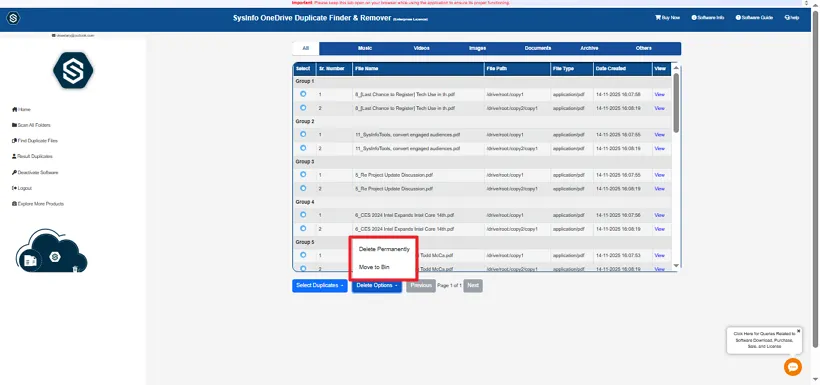Screen dimensions: 820x385
Task: Open Find Duplicate Files in sidebar
Action: 35,141
